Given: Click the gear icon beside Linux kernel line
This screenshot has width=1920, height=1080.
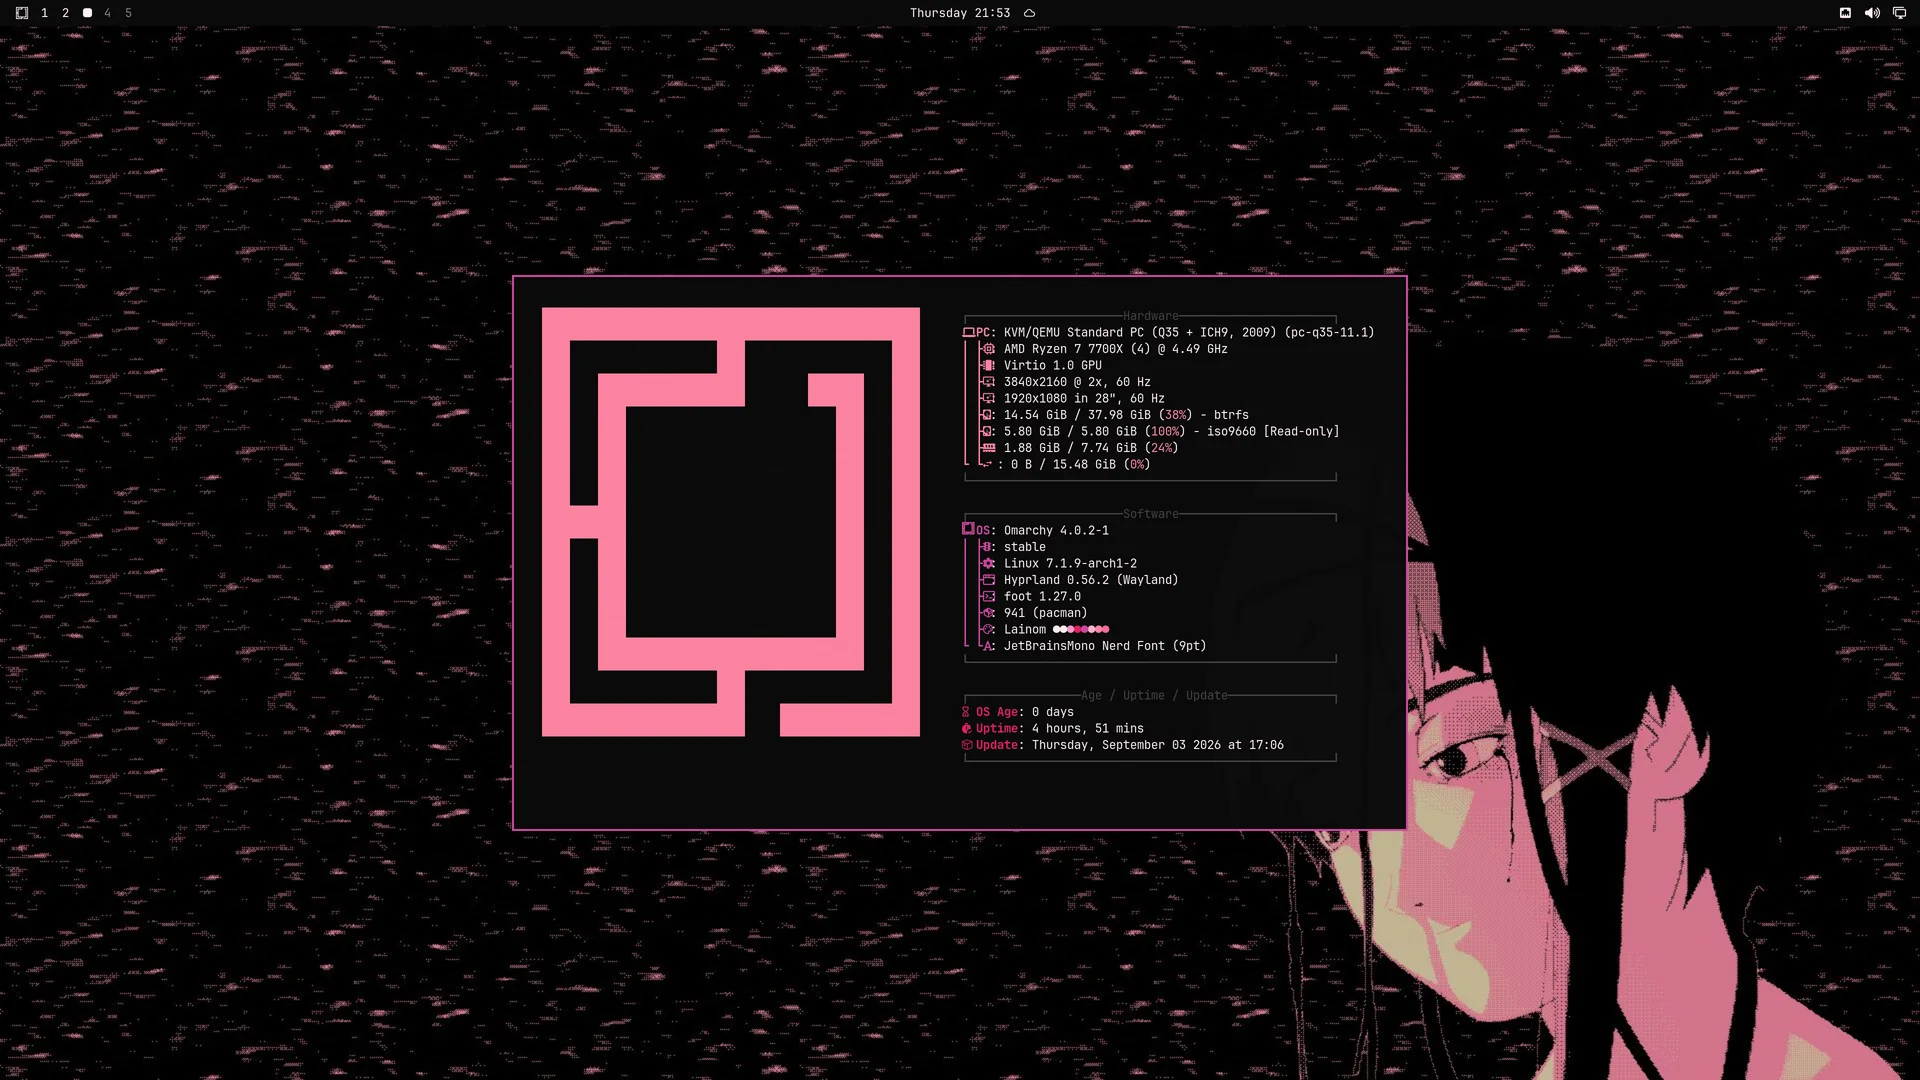Looking at the screenshot, I should (x=988, y=564).
